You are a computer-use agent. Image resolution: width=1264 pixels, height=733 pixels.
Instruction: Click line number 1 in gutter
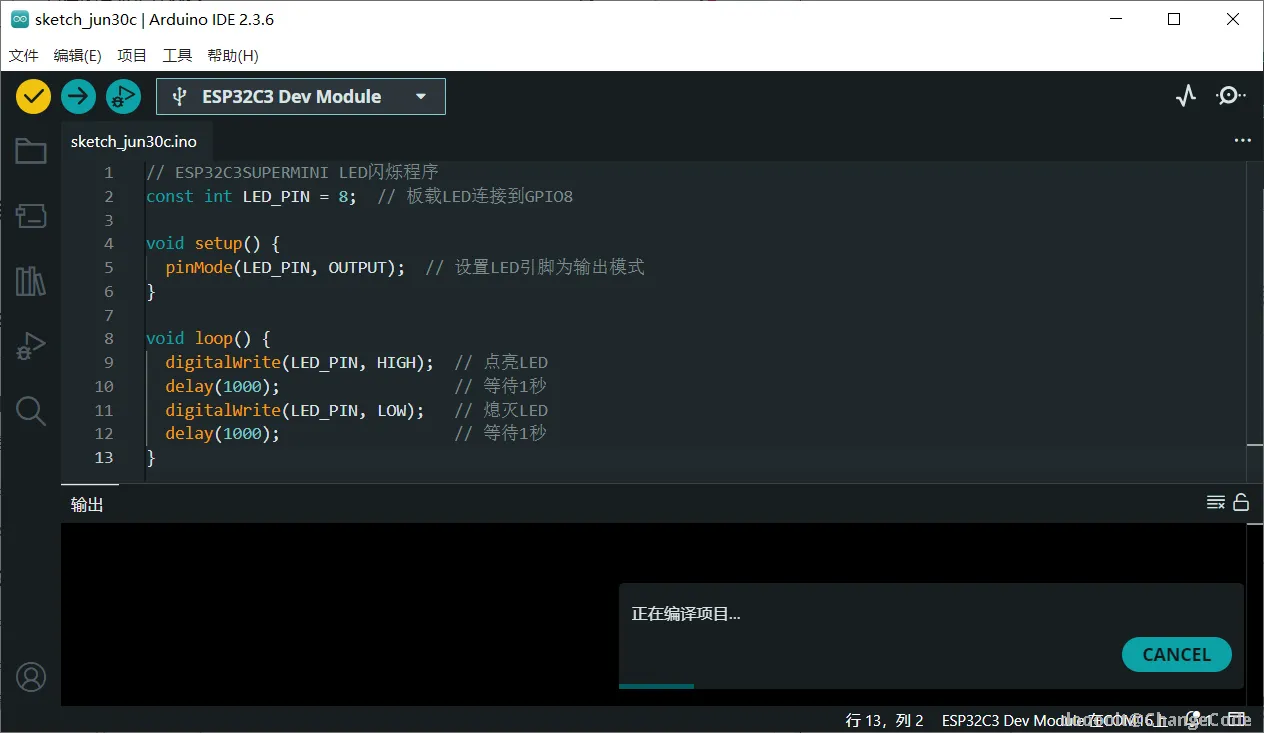coord(109,172)
